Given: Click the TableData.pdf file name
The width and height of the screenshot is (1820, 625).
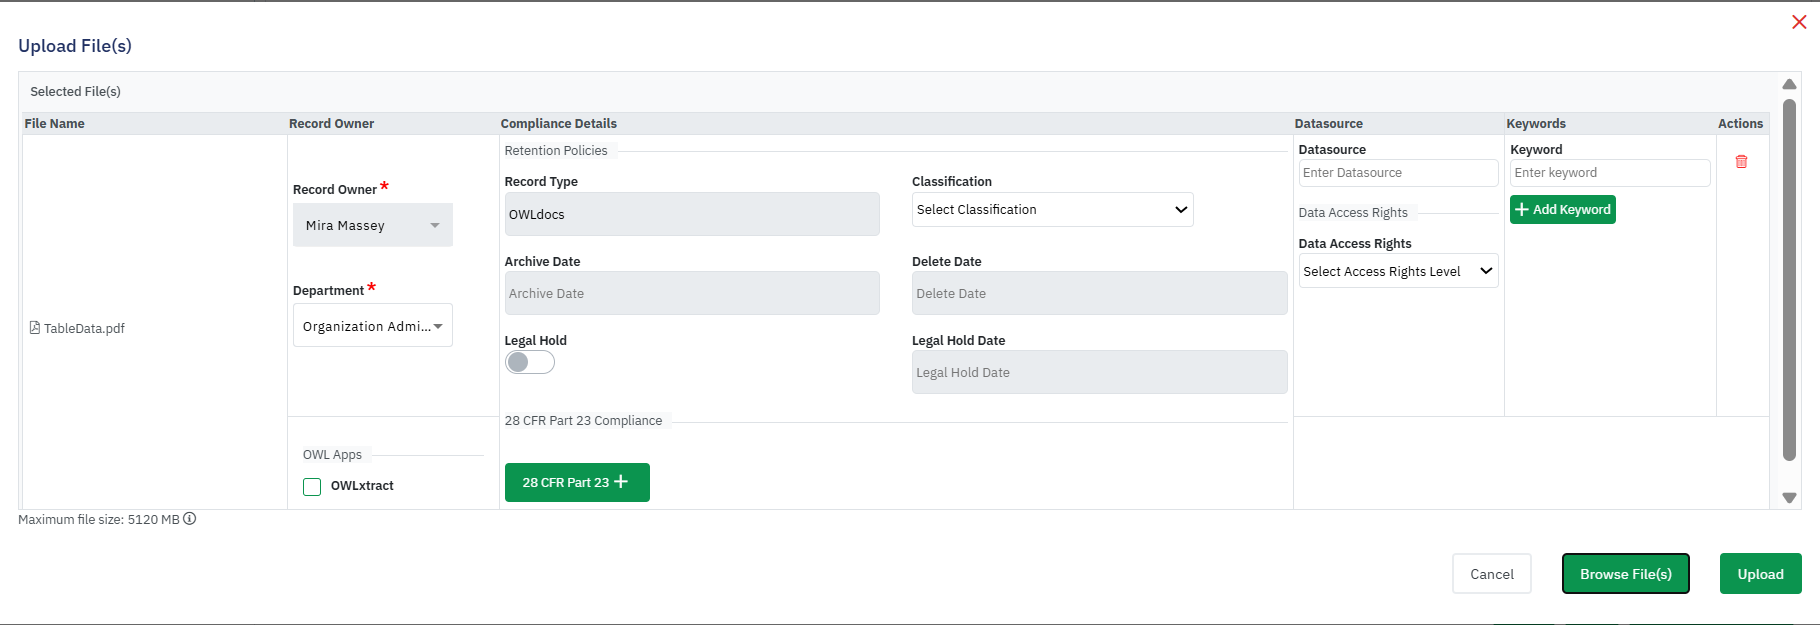Looking at the screenshot, I should (x=84, y=328).
